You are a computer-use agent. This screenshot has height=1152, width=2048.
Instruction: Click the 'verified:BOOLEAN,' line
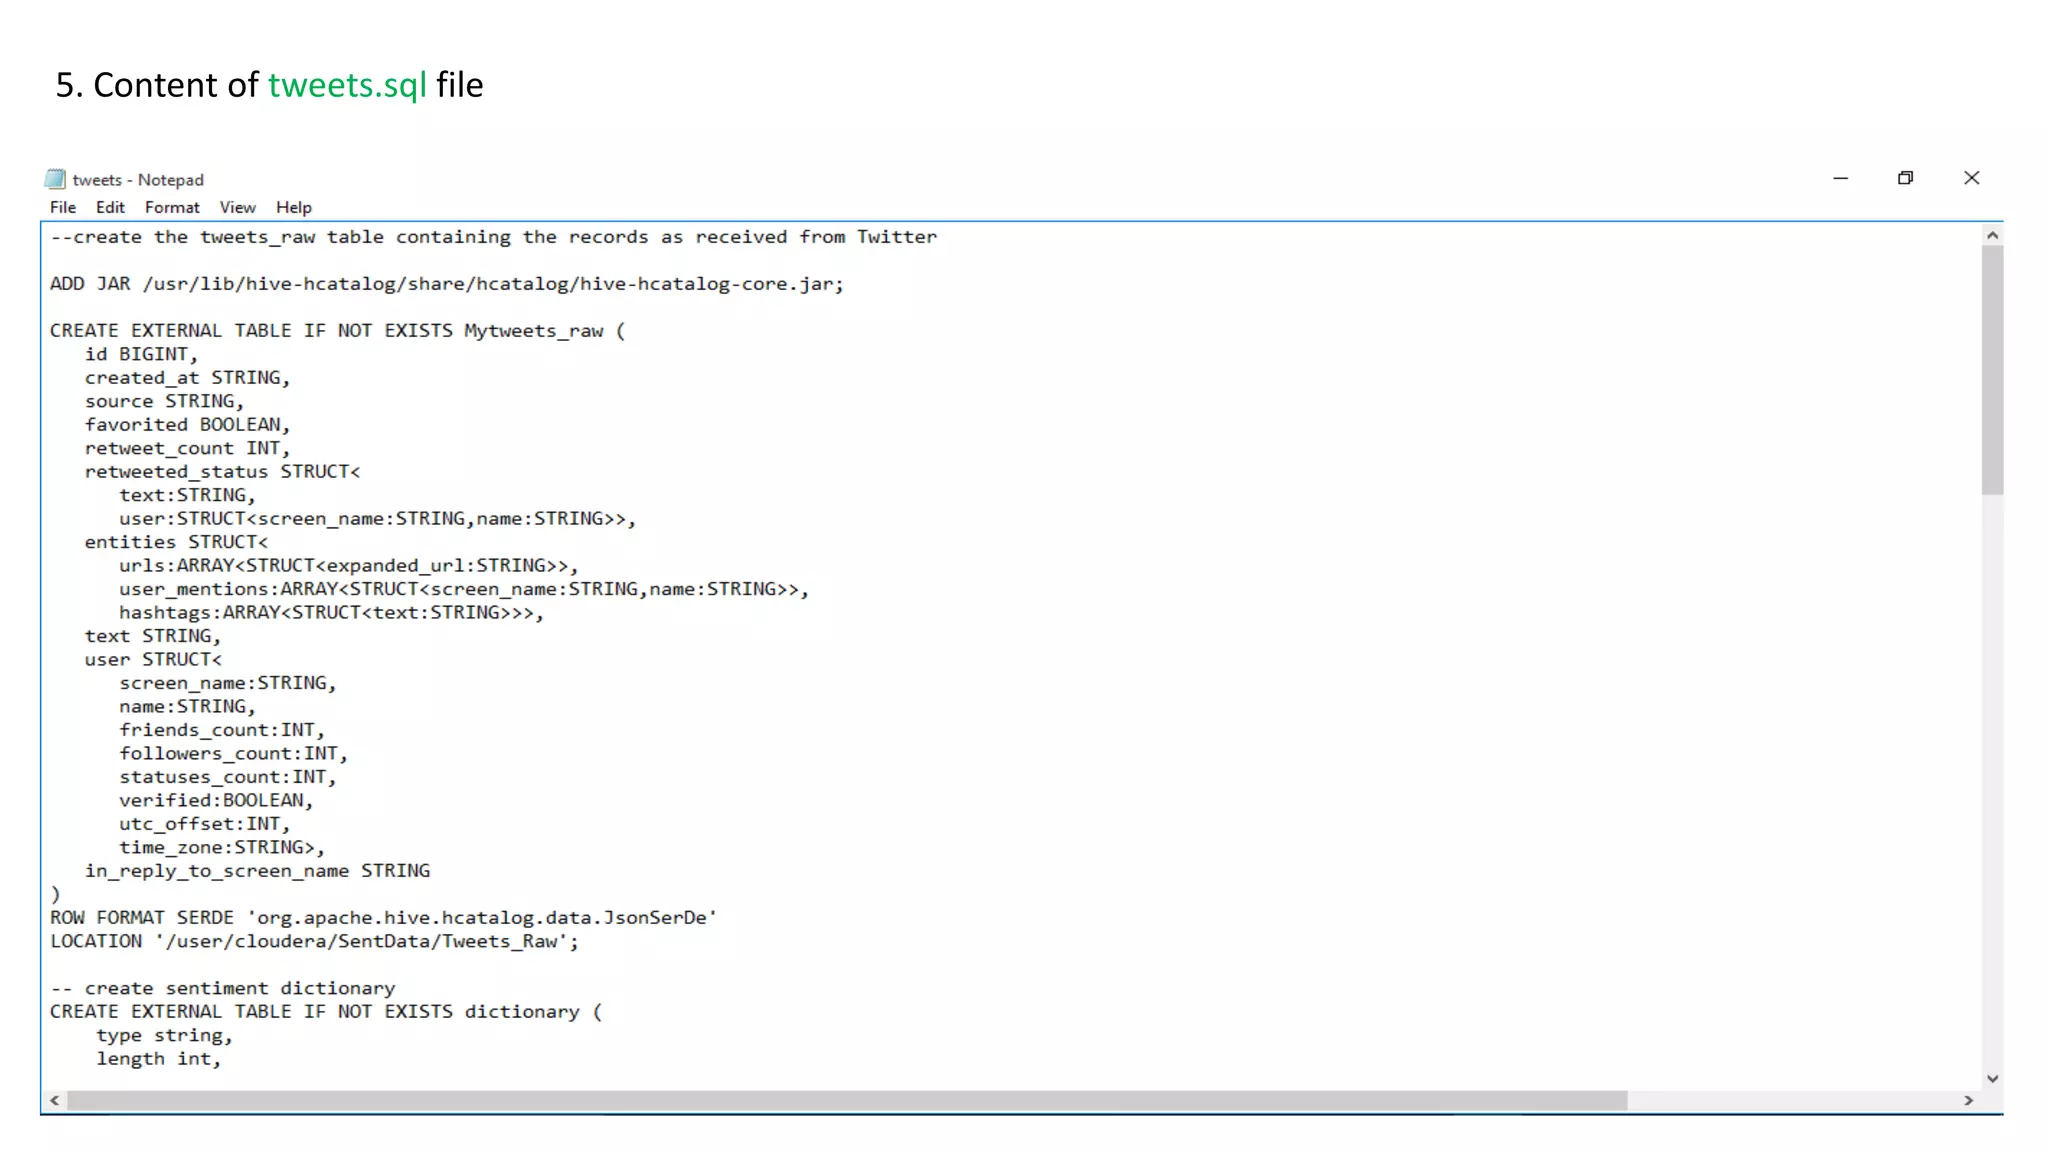[216, 801]
